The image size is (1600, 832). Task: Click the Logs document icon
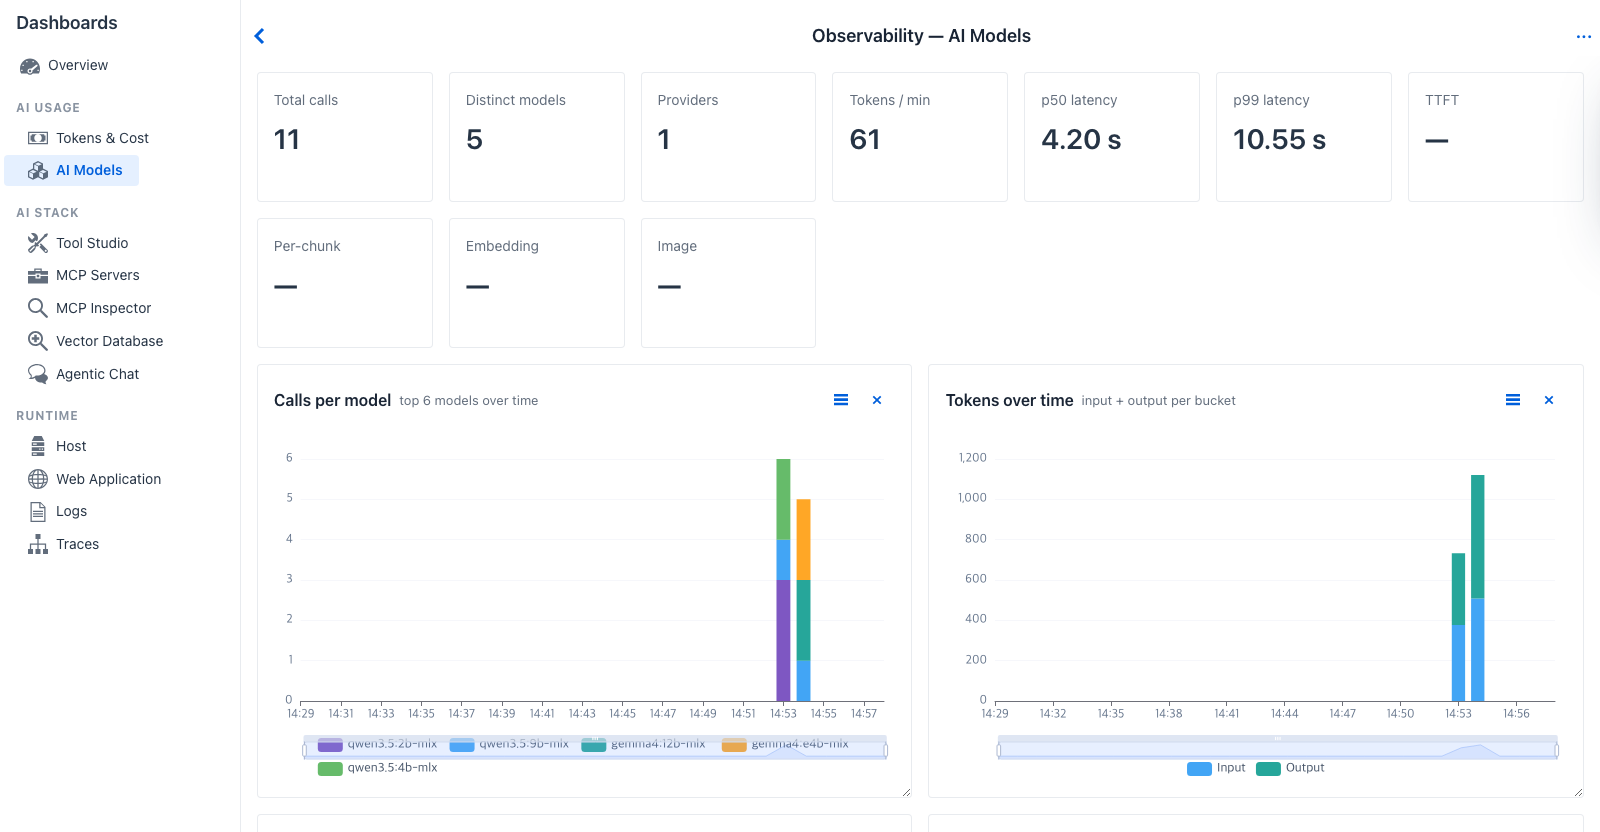38,512
